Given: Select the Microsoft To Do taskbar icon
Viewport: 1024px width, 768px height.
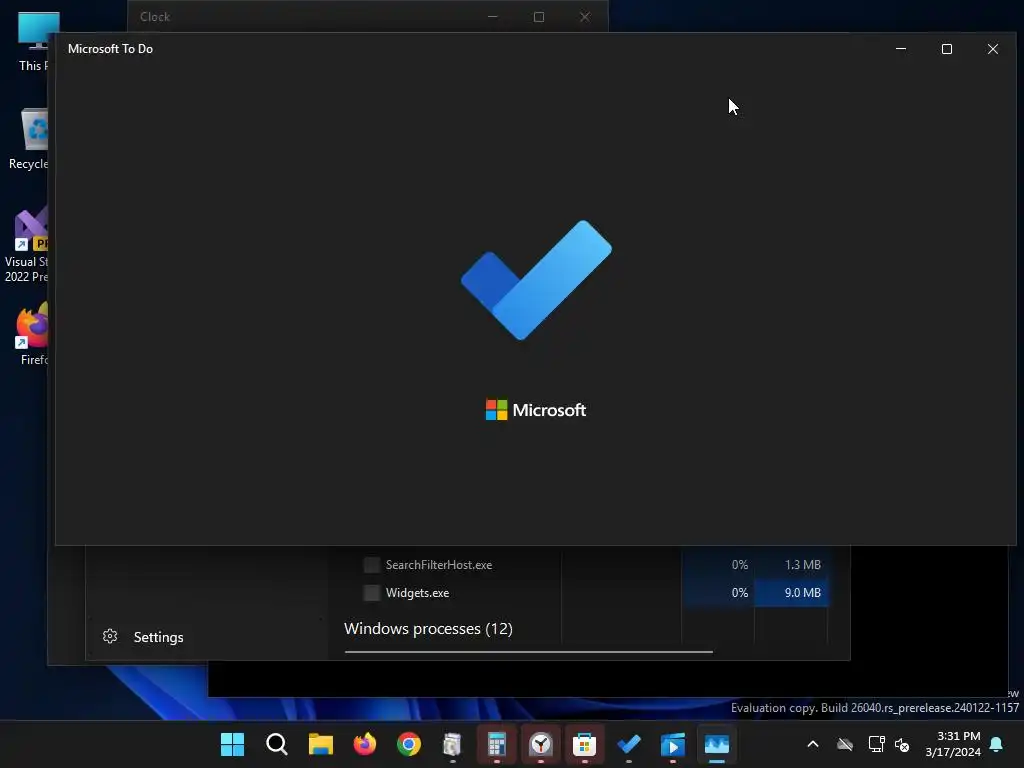Looking at the screenshot, I should point(629,744).
